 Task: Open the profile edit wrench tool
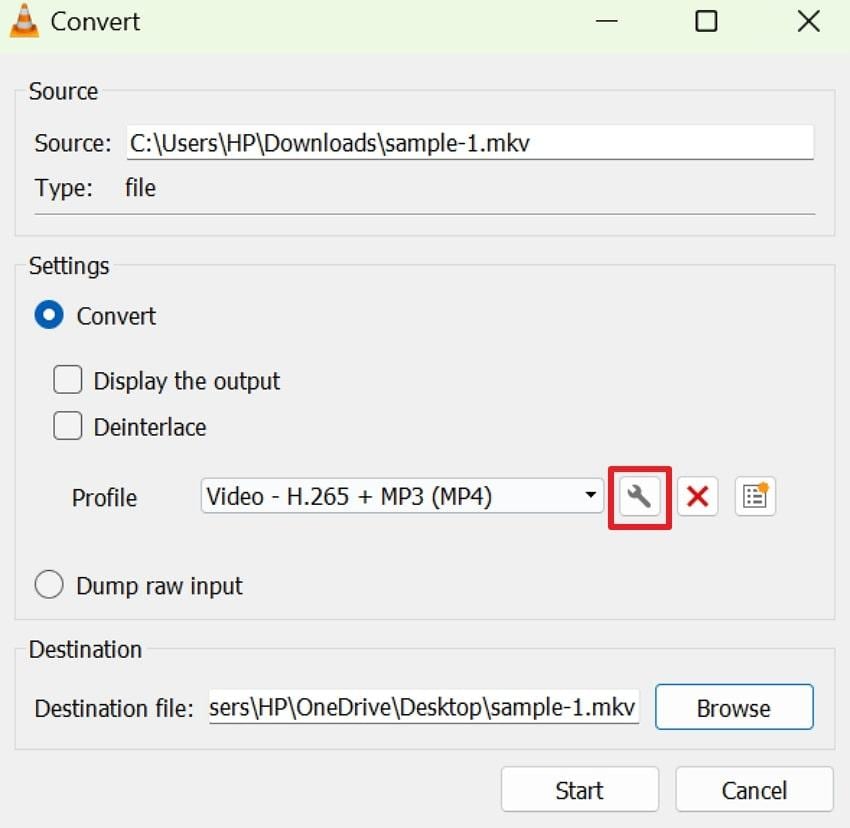pyautogui.click(x=639, y=497)
